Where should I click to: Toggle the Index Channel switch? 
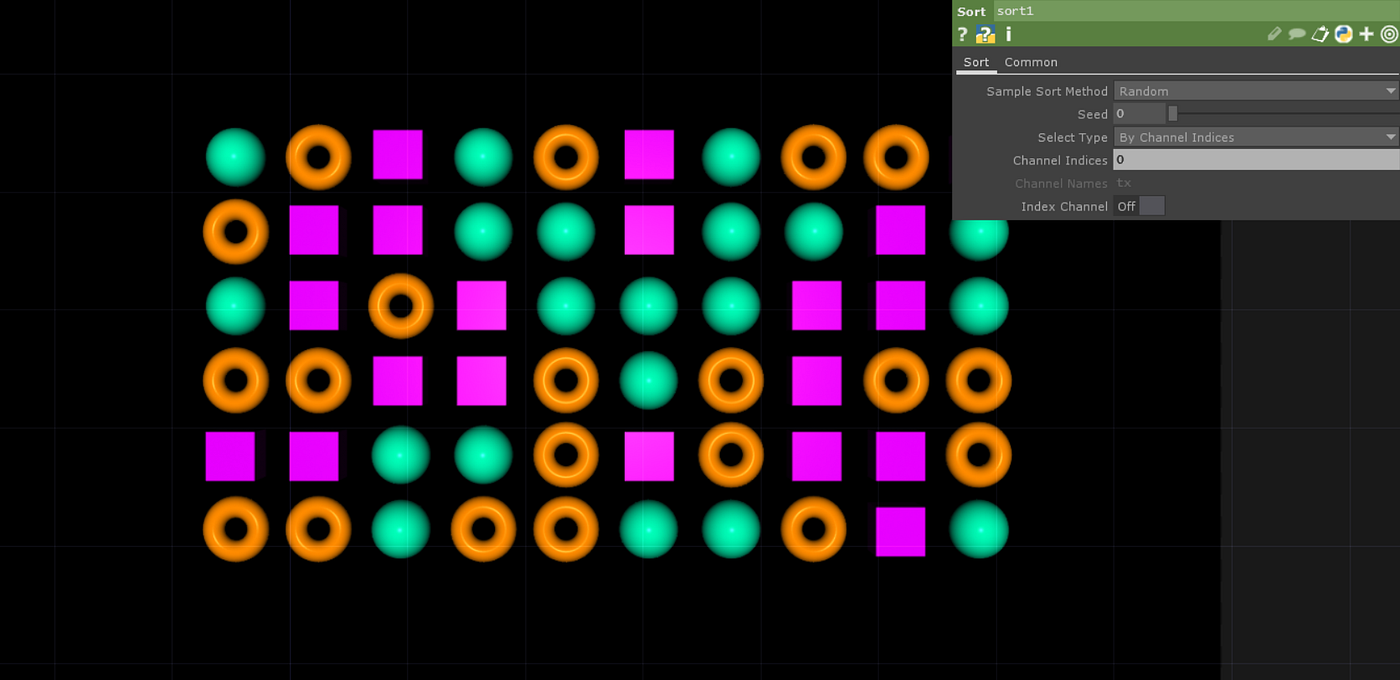click(1139, 206)
